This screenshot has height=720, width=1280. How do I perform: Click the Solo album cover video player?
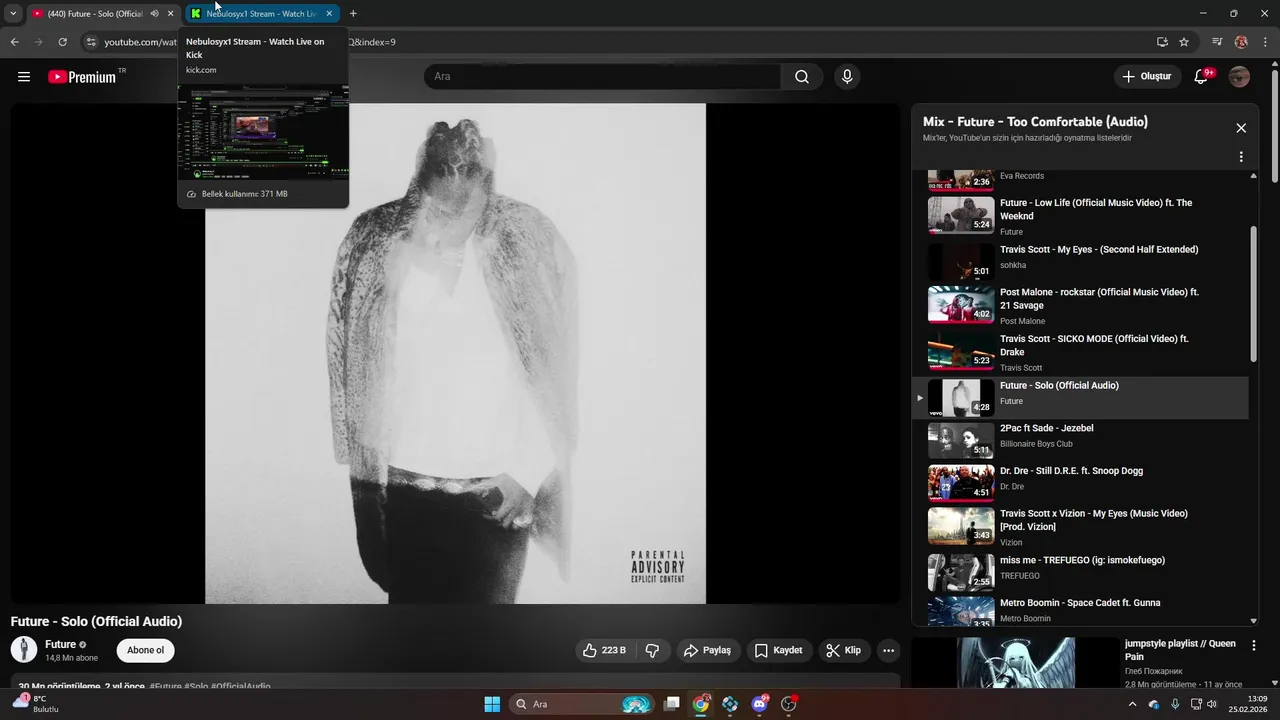(455, 353)
